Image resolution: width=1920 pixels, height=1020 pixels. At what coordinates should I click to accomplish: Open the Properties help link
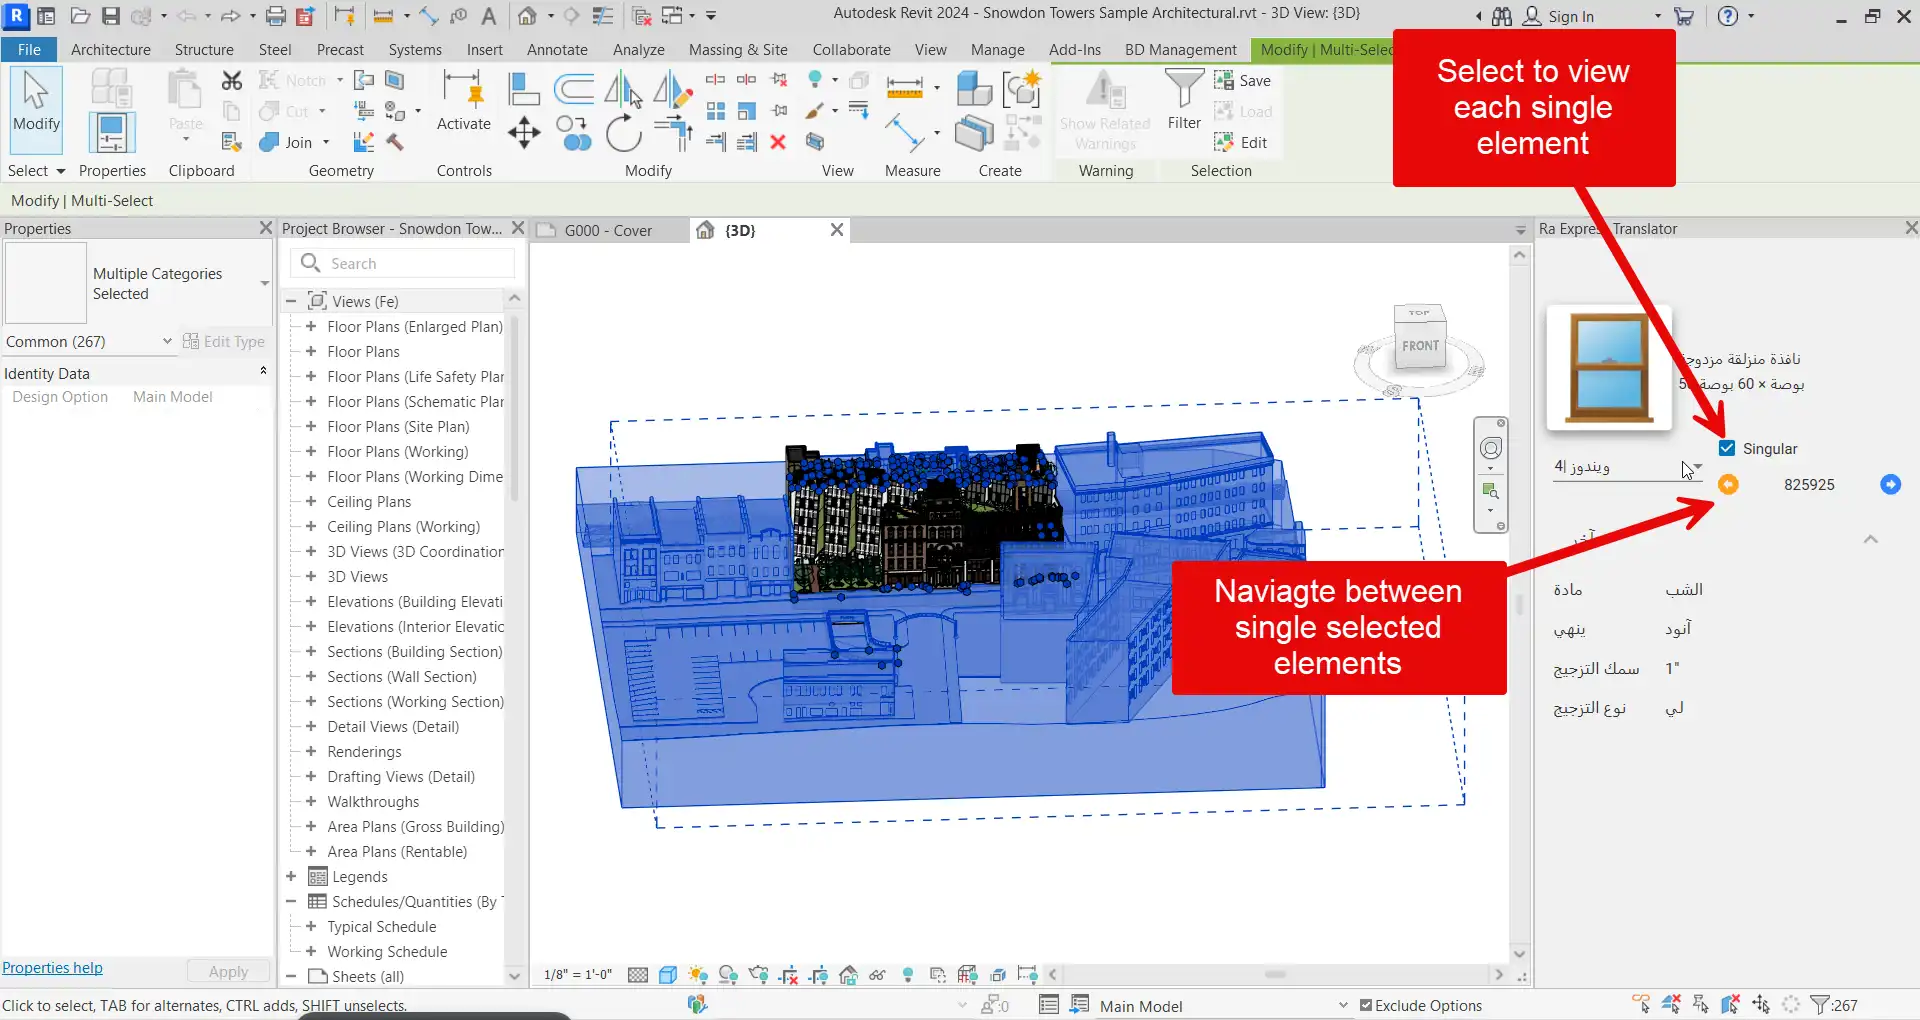pyautogui.click(x=52, y=968)
